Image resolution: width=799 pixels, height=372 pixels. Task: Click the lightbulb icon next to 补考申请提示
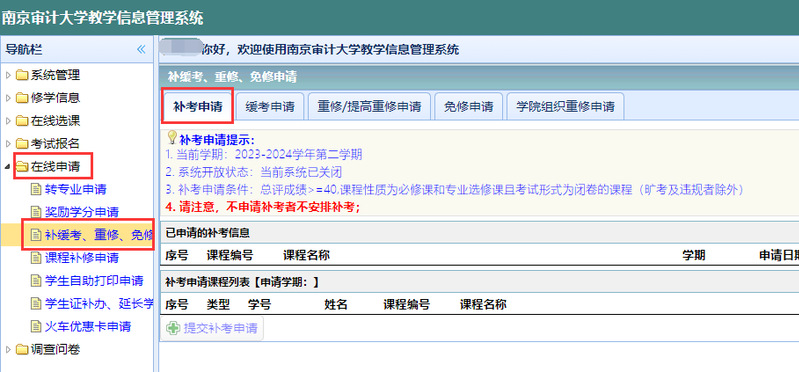click(172, 137)
